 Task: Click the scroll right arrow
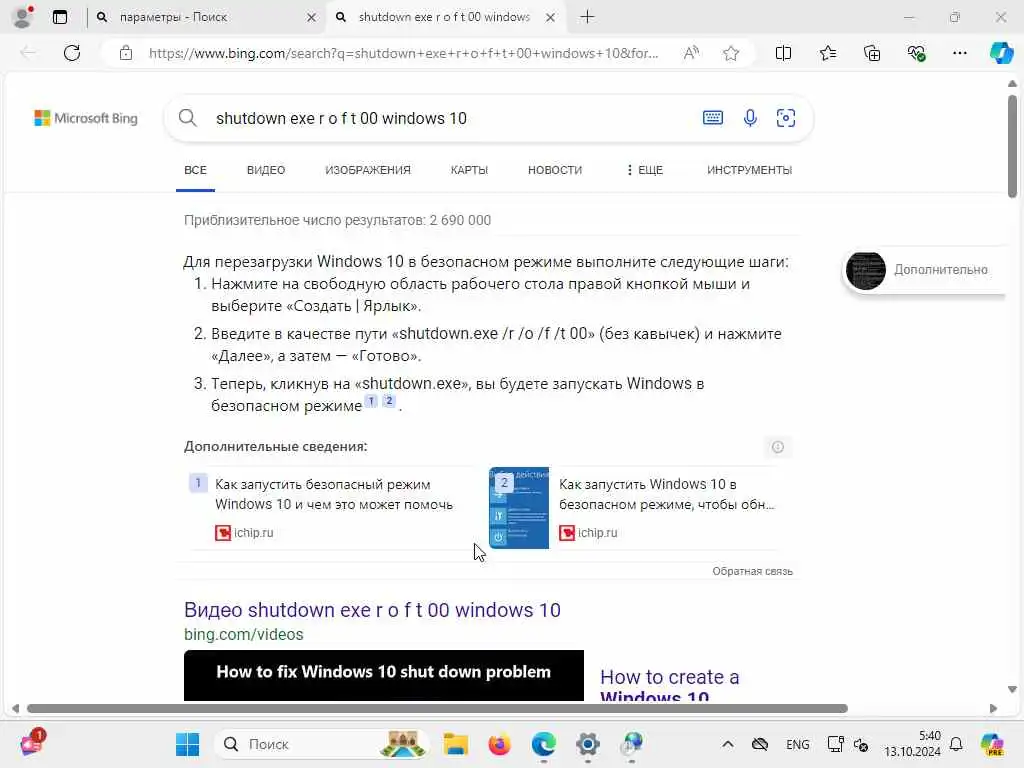tap(993, 709)
